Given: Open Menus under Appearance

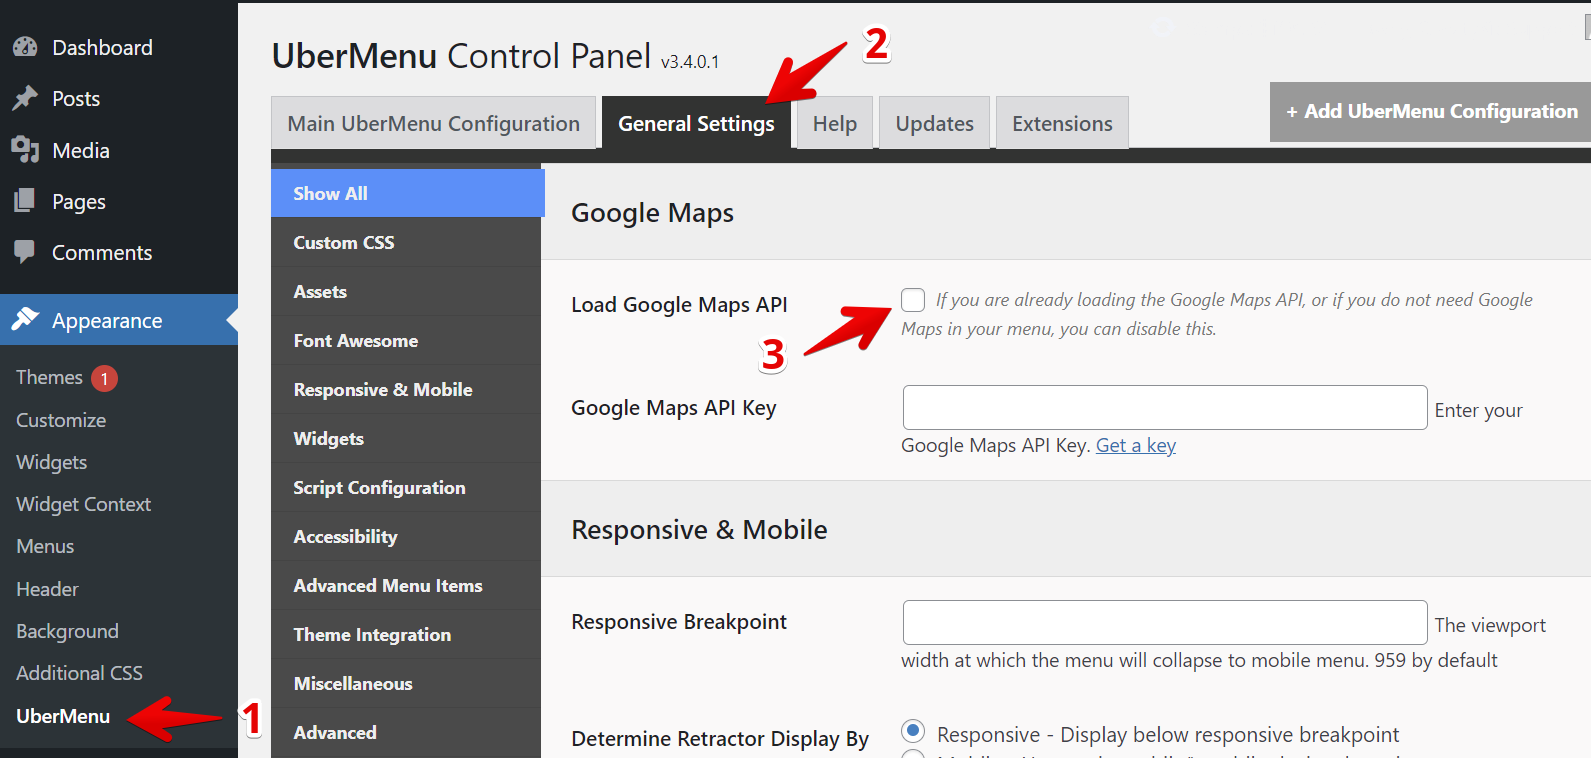Looking at the screenshot, I should (45, 546).
